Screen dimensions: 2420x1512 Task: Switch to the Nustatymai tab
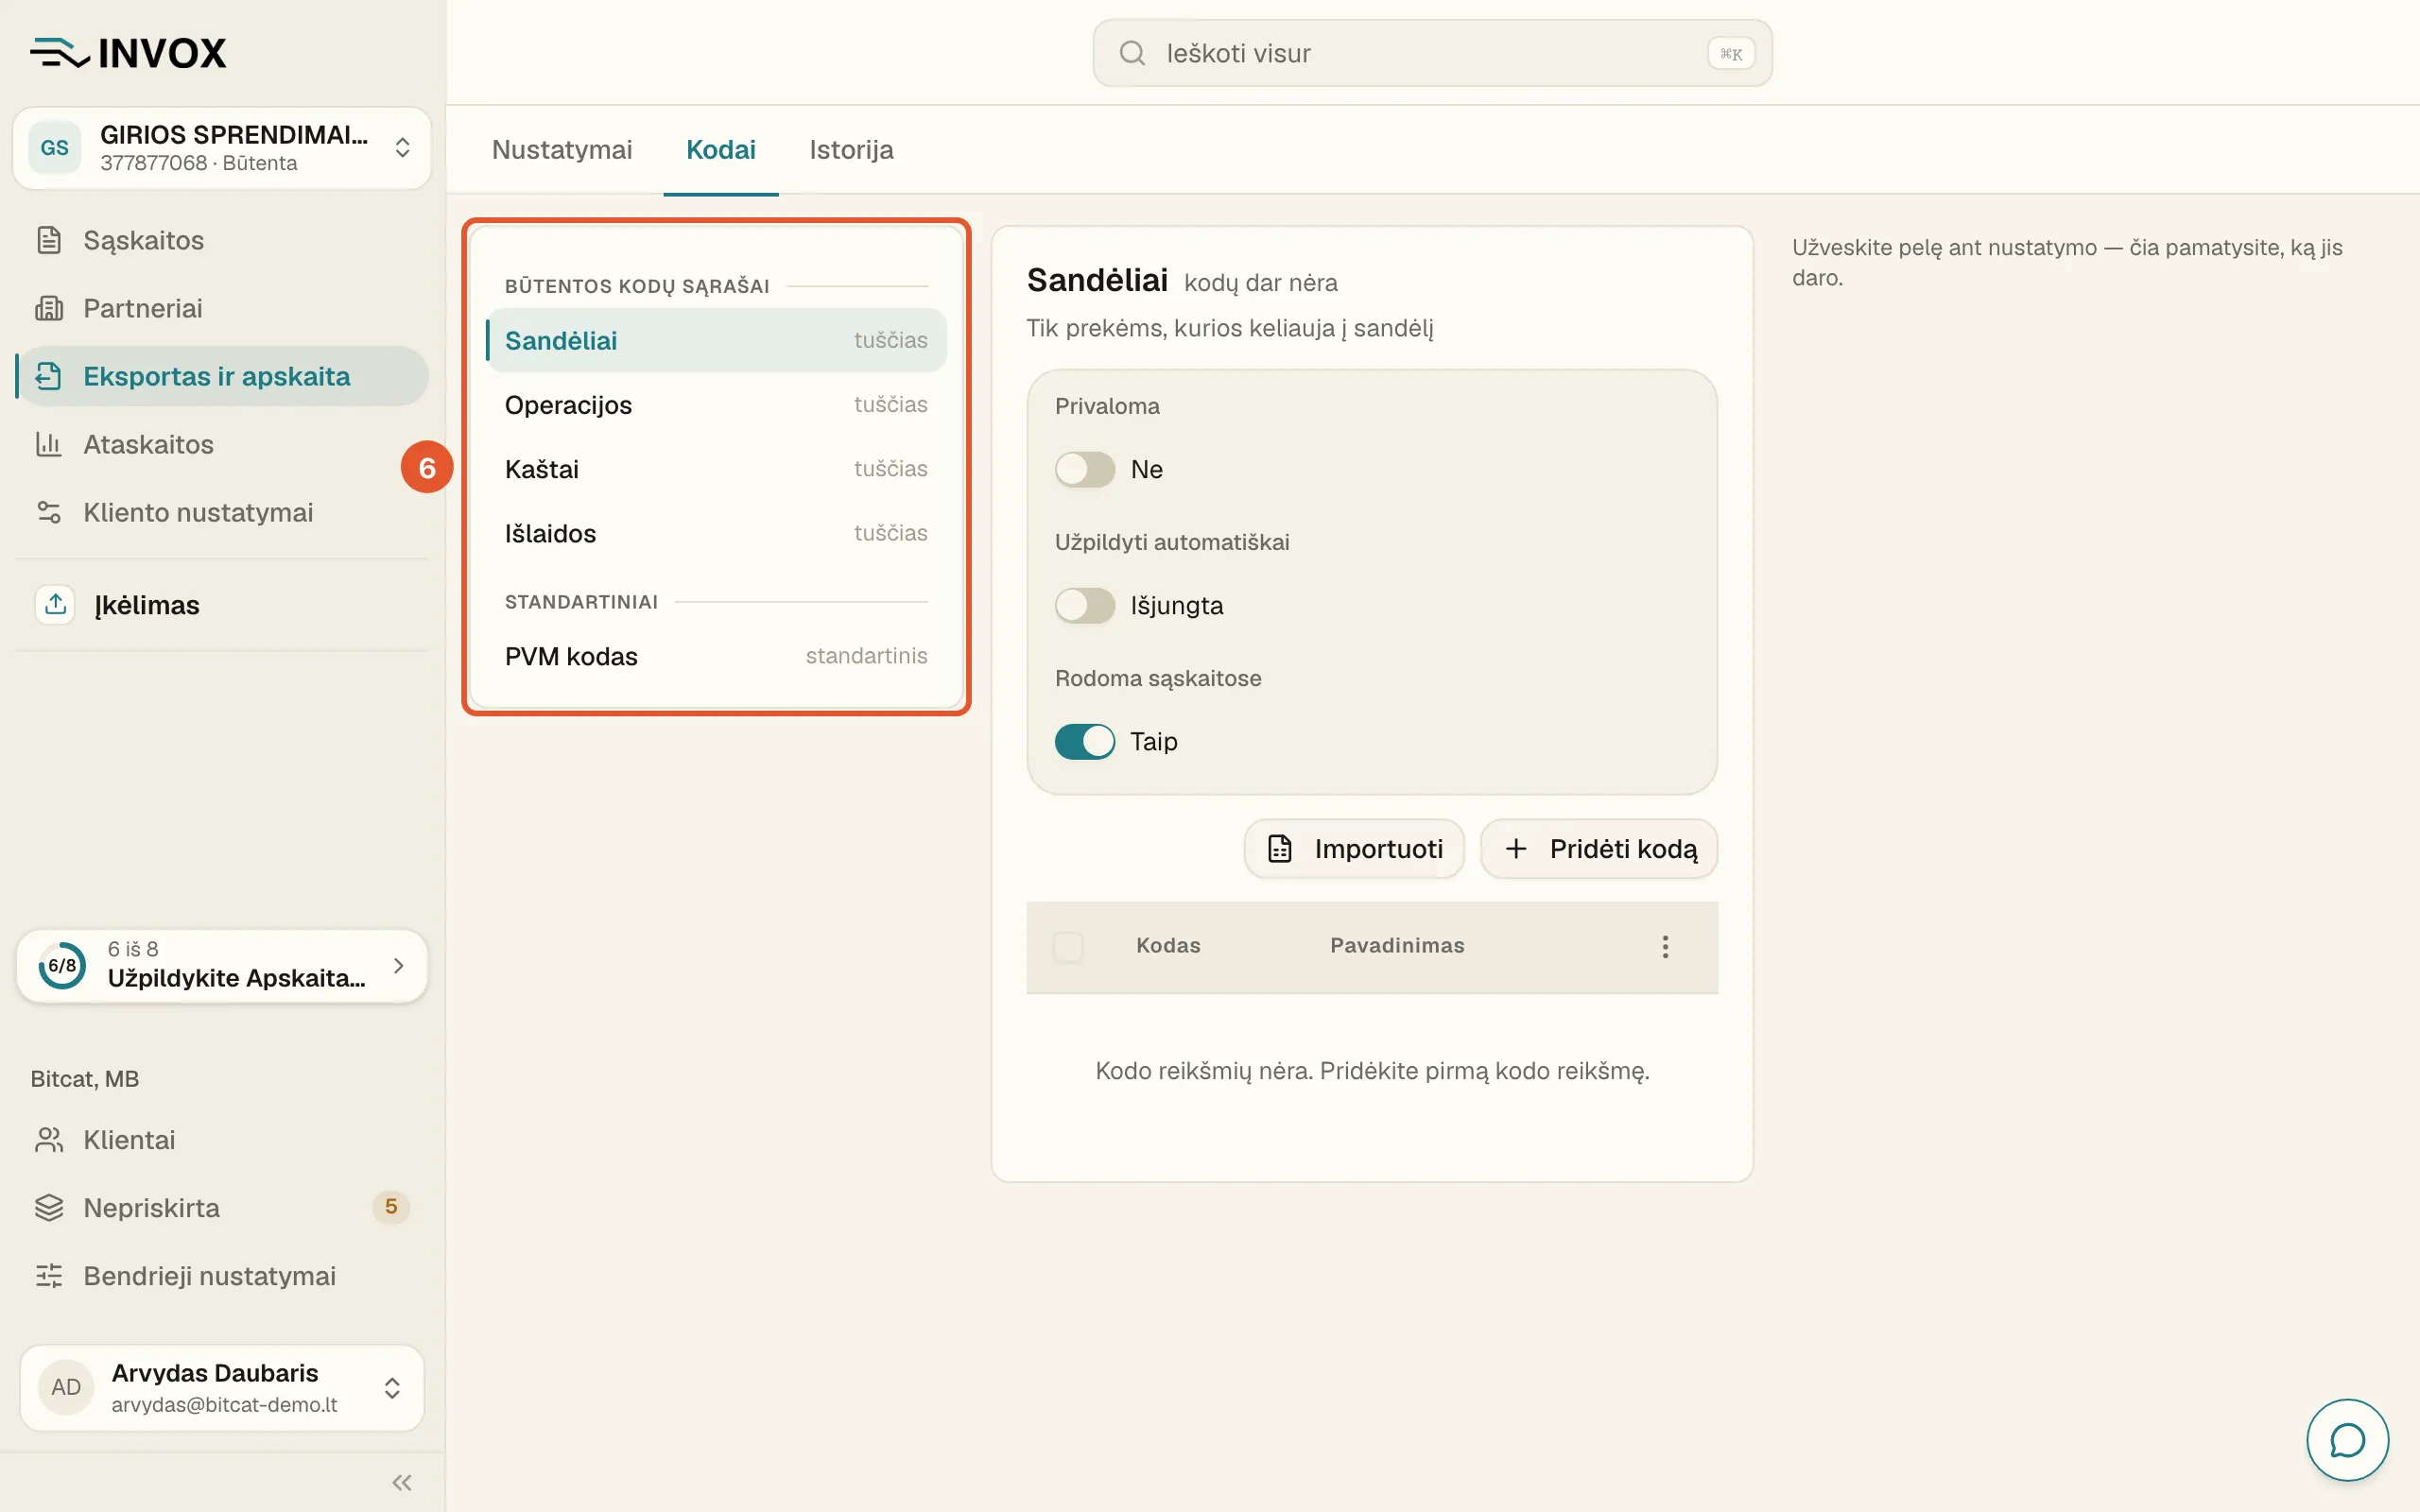(562, 150)
